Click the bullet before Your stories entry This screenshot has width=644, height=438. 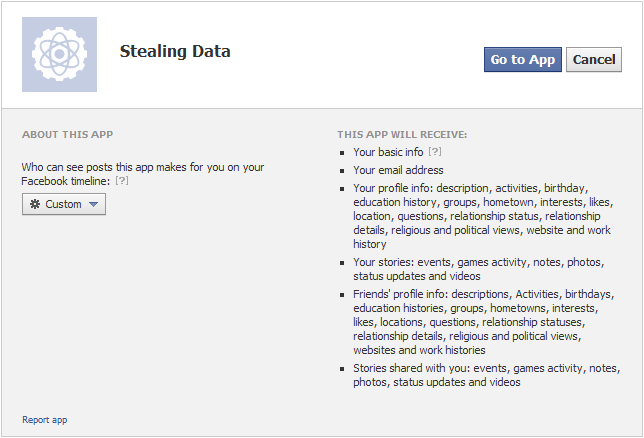tap(342, 263)
